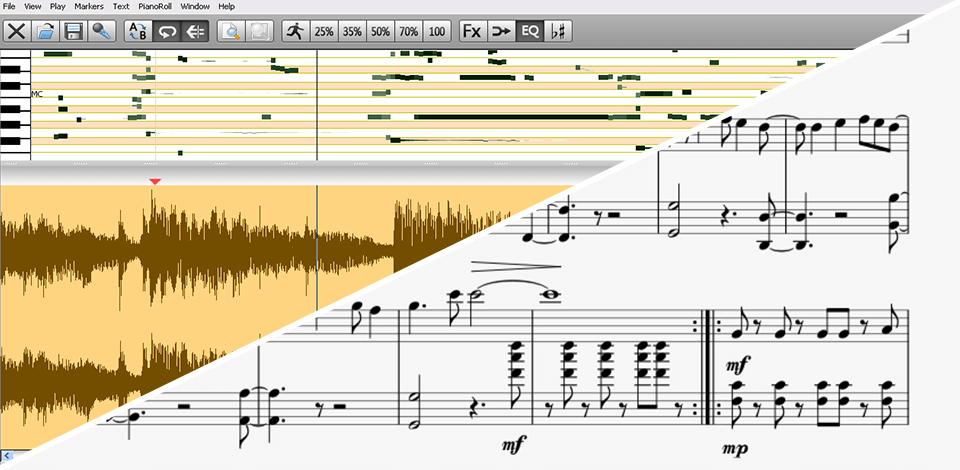Set playback speed to 25%
Screen dimensions: 960x470
tap(324, 31)
